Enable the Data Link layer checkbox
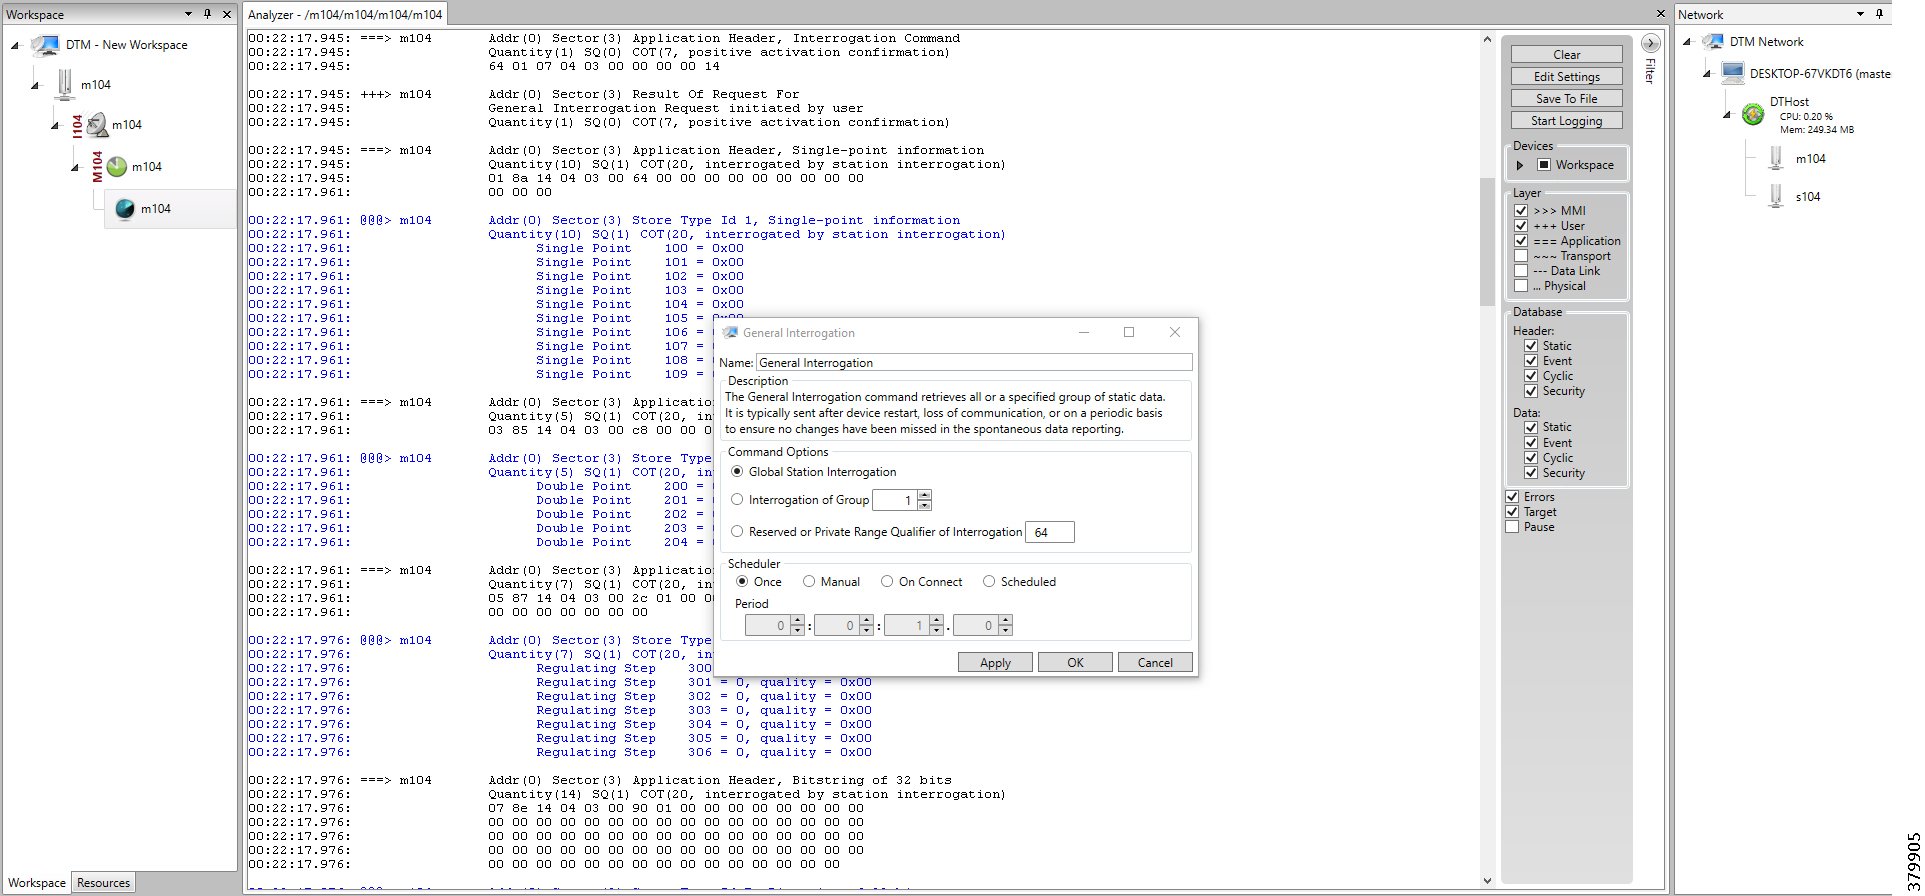Image resolution: width=1925 pixels, height=896 pixels. point(1521,270)
